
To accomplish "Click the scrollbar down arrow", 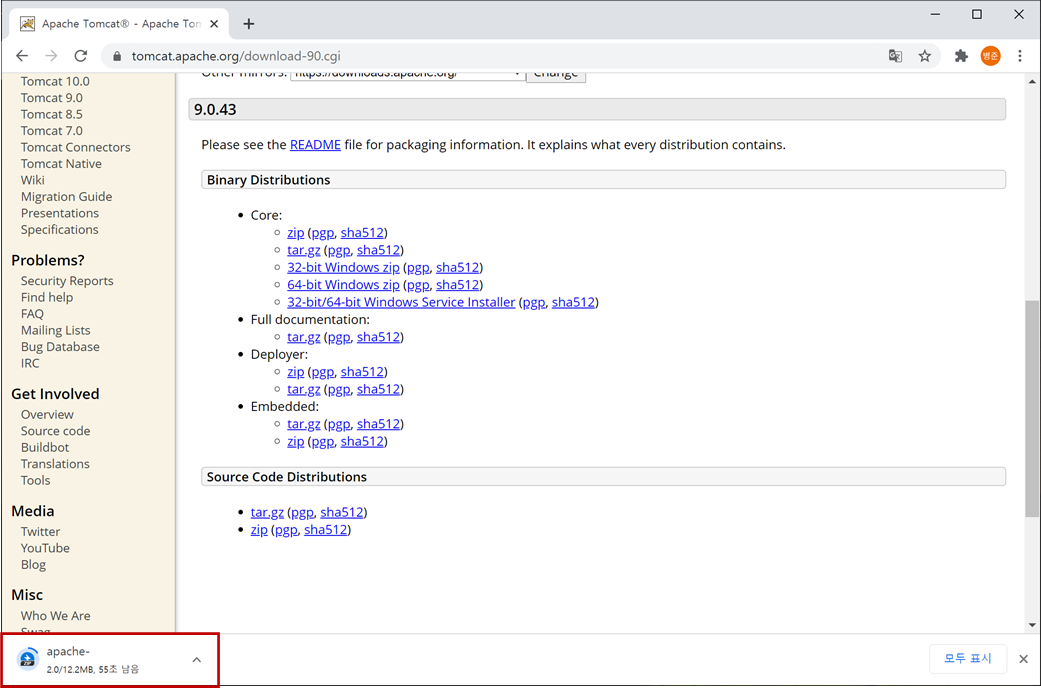I will coord(1032,625).
